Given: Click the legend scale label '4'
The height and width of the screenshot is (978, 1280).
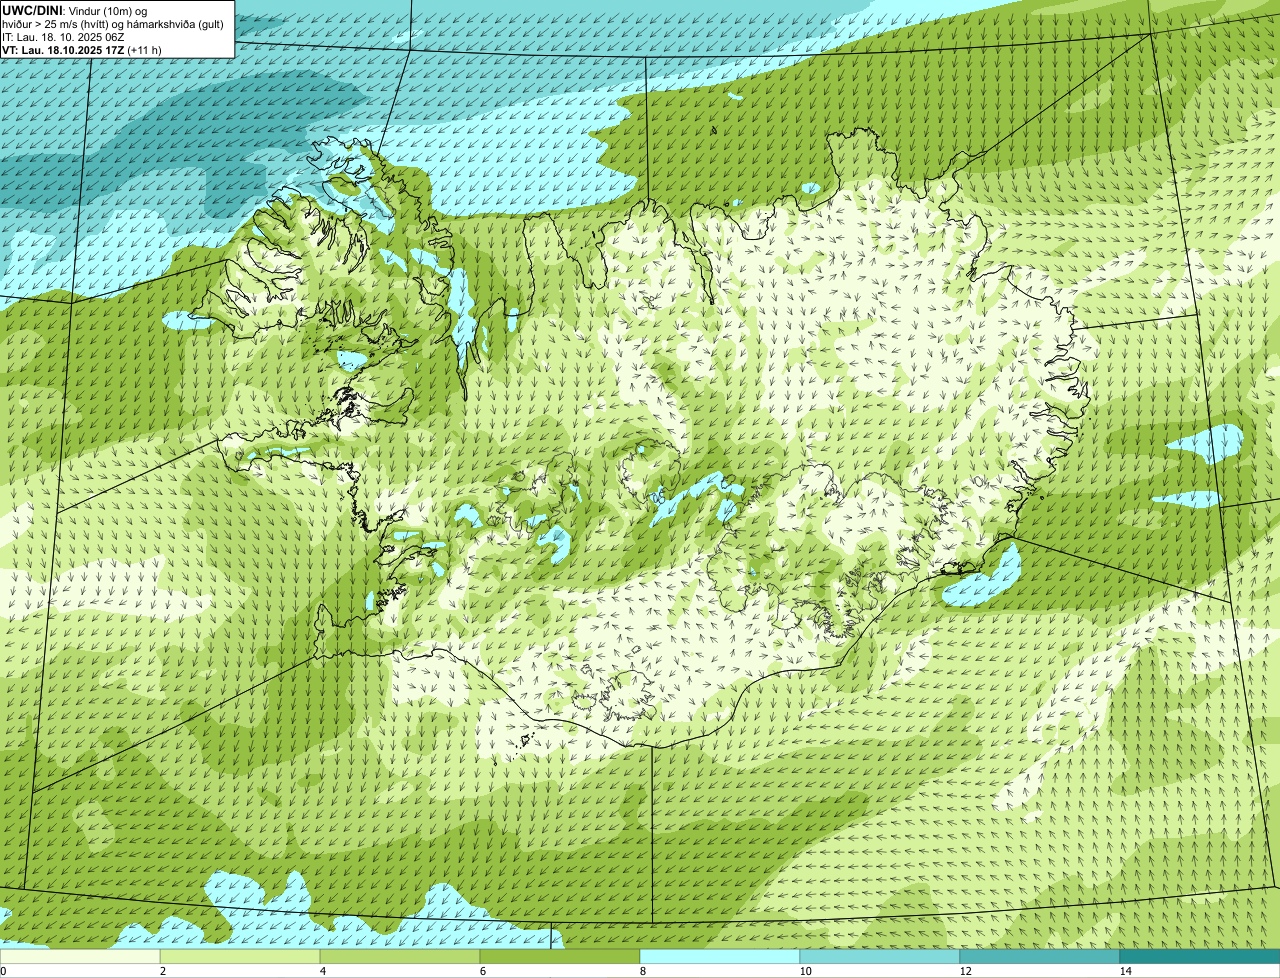Looking at the screenshot, I should click(x=322, y=971).
